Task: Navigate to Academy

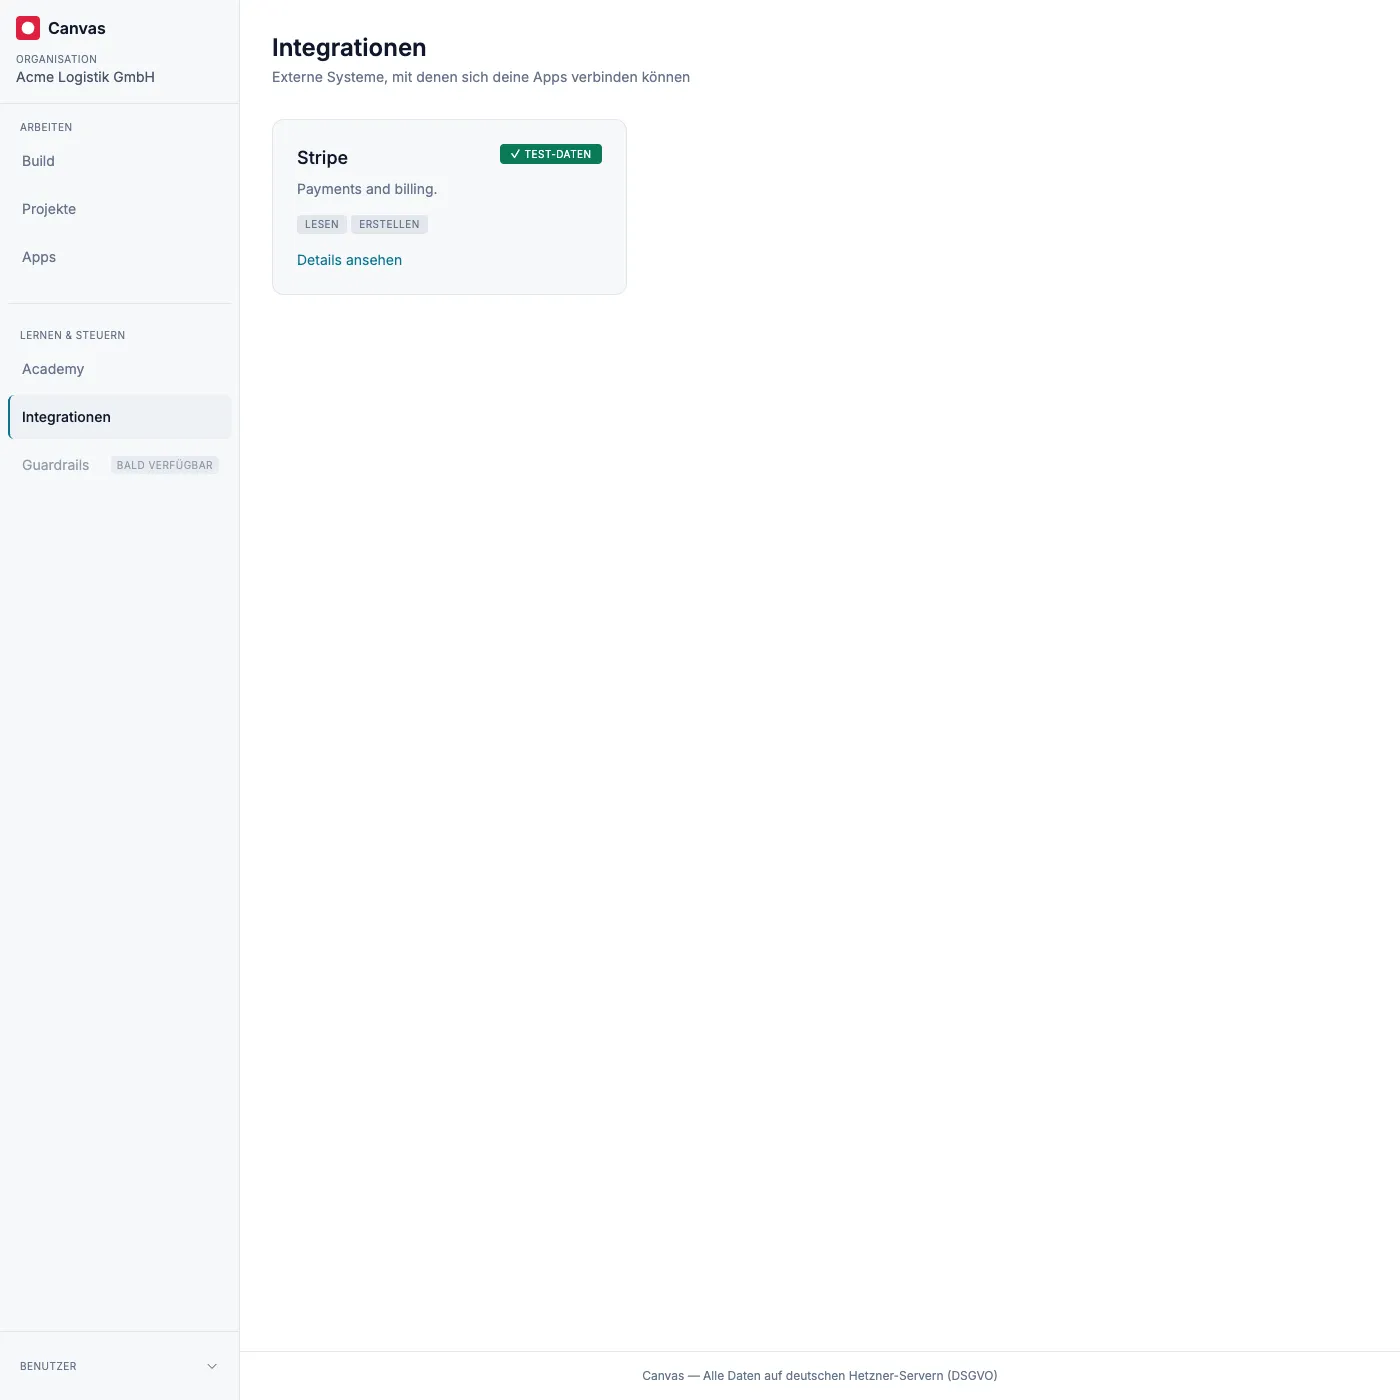Action: click(120, 369)
